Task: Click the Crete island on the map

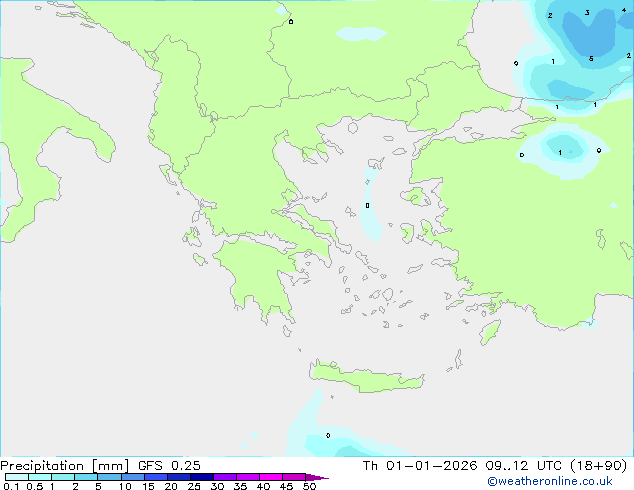Action: (x=366, y=377)
